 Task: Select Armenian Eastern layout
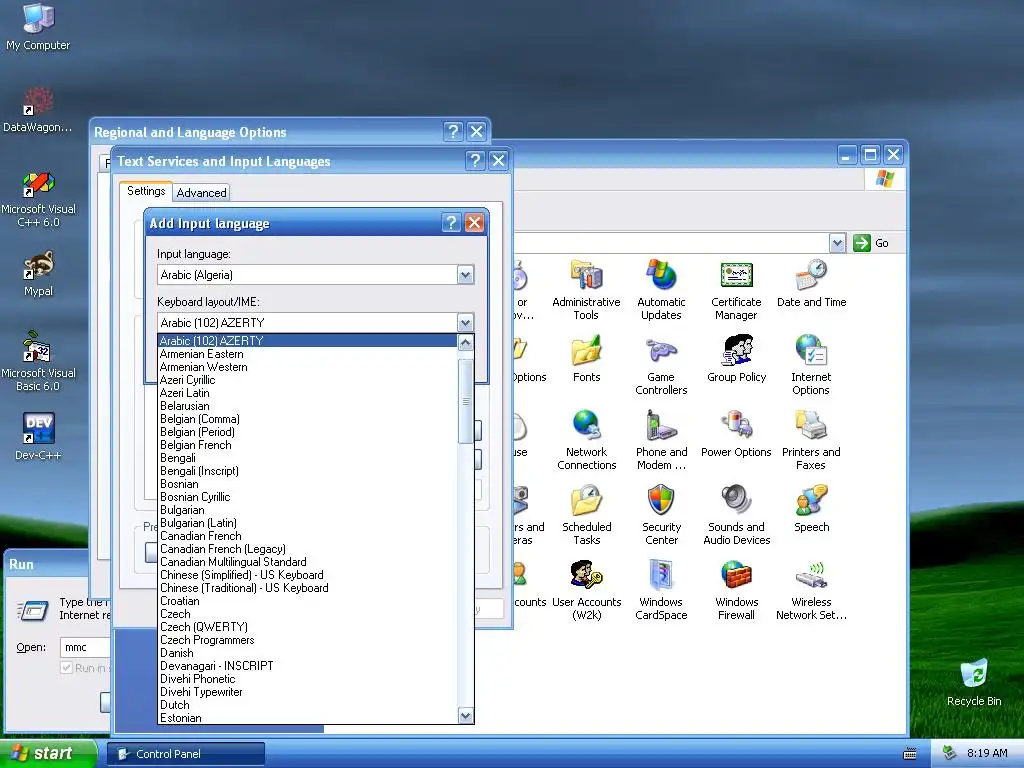pos(308,354)
